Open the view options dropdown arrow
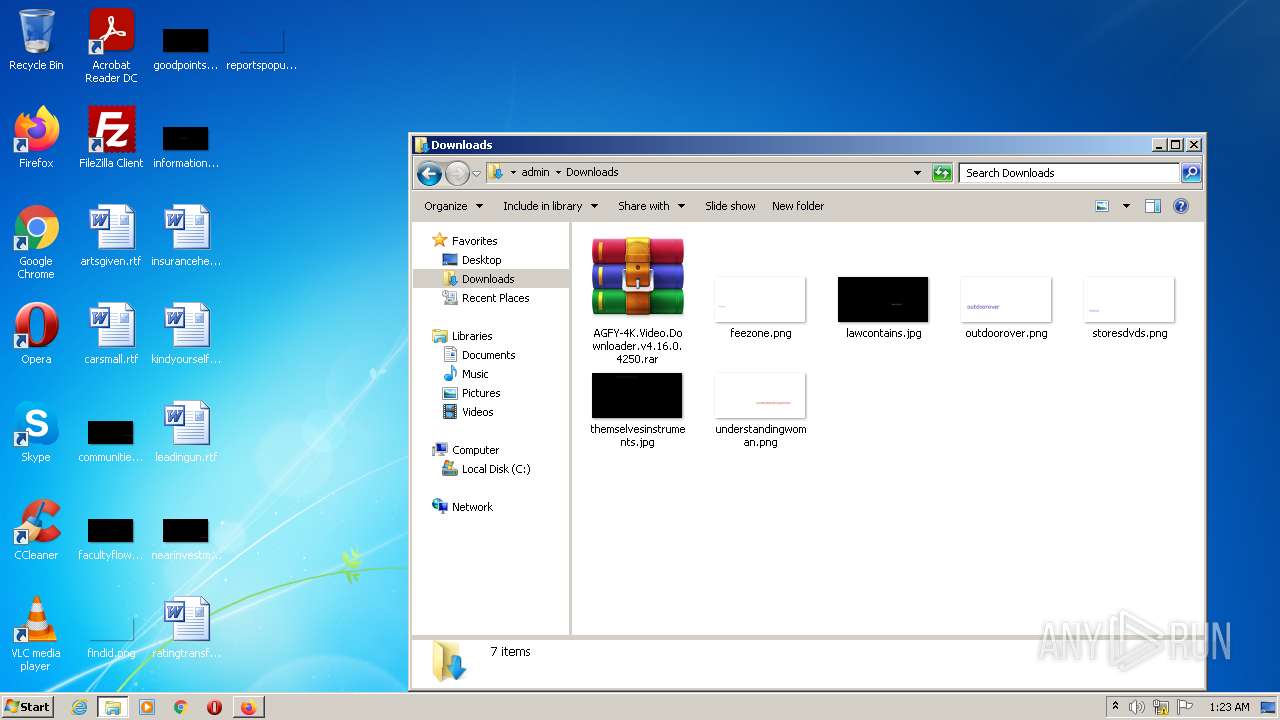1280x720 pixels. pos(1126,206)
